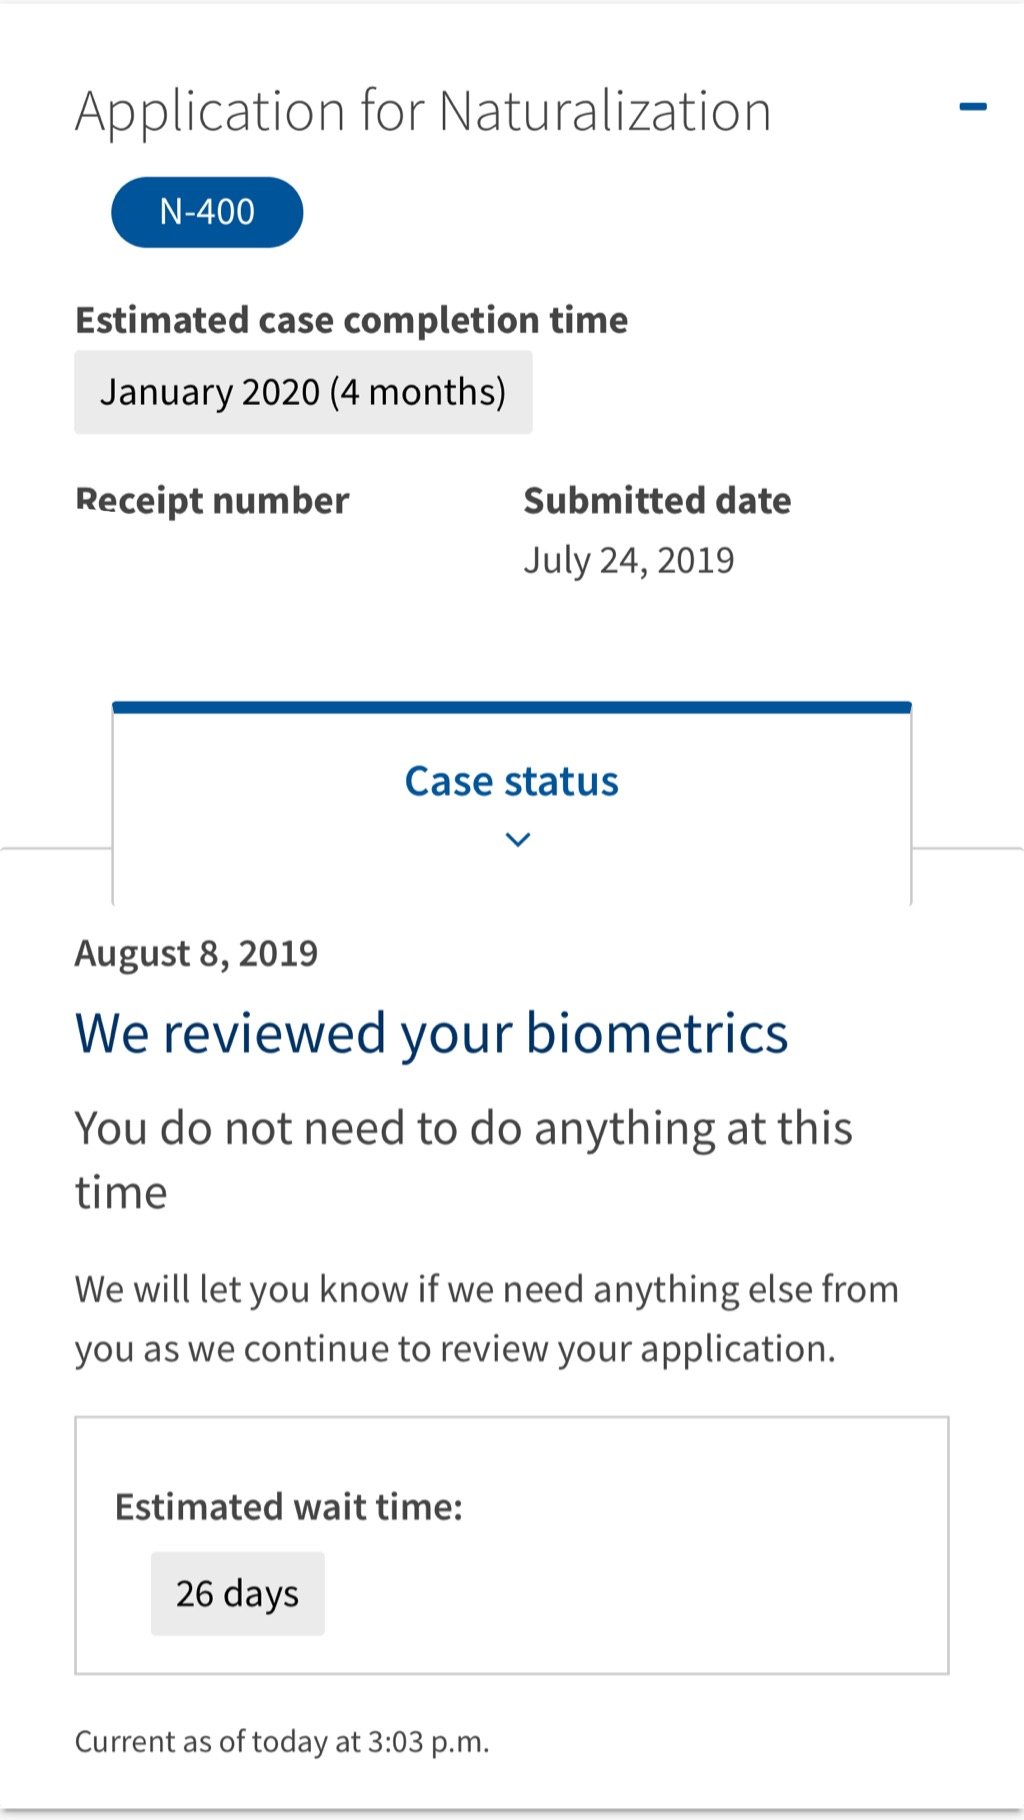Viewport: 1024px width, 1820px height.
Task: Select the January 2020 (4 months) estimate box
Action: (x=303, y=392)
